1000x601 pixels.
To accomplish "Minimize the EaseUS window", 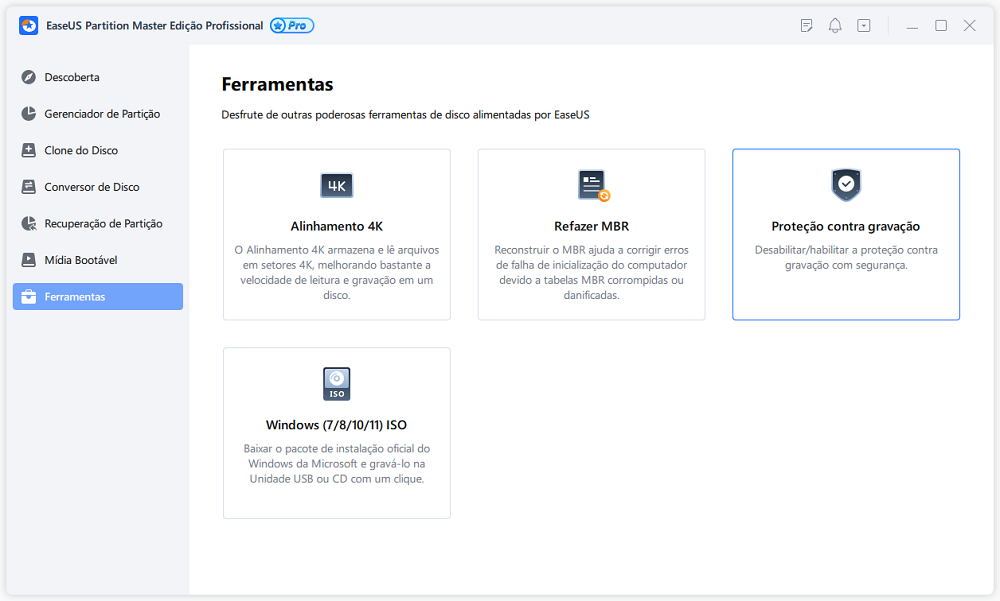I will click(x=912, y=26).
